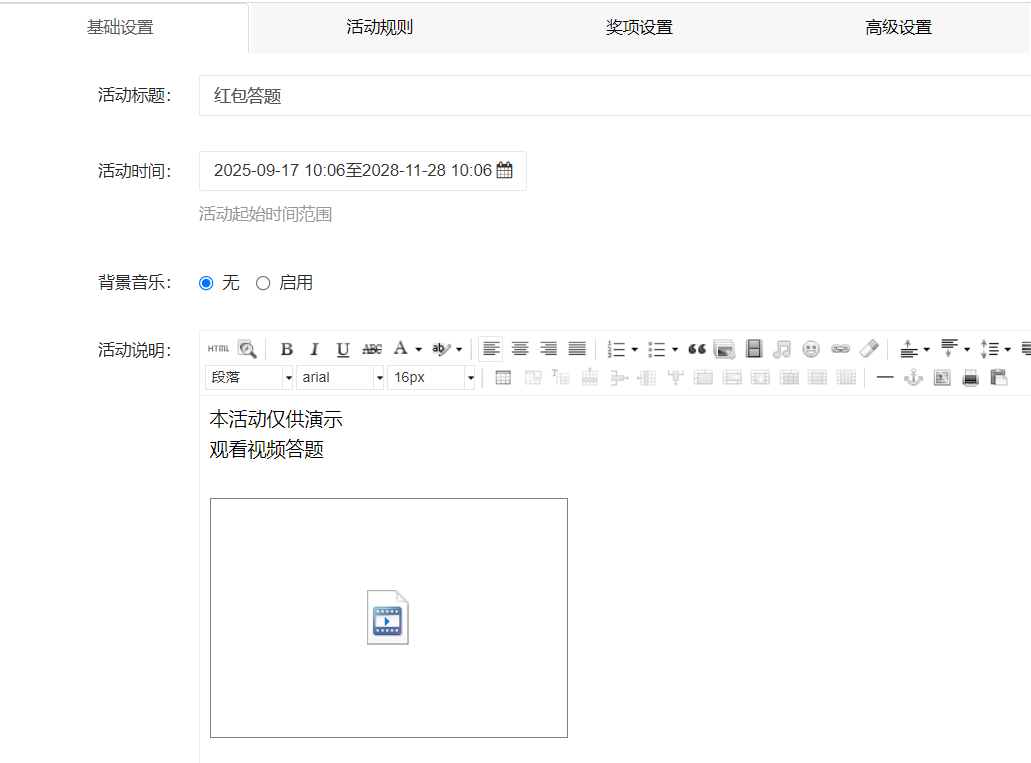
Task: Expand bulleted list style arrow
Action: [675, 350]
